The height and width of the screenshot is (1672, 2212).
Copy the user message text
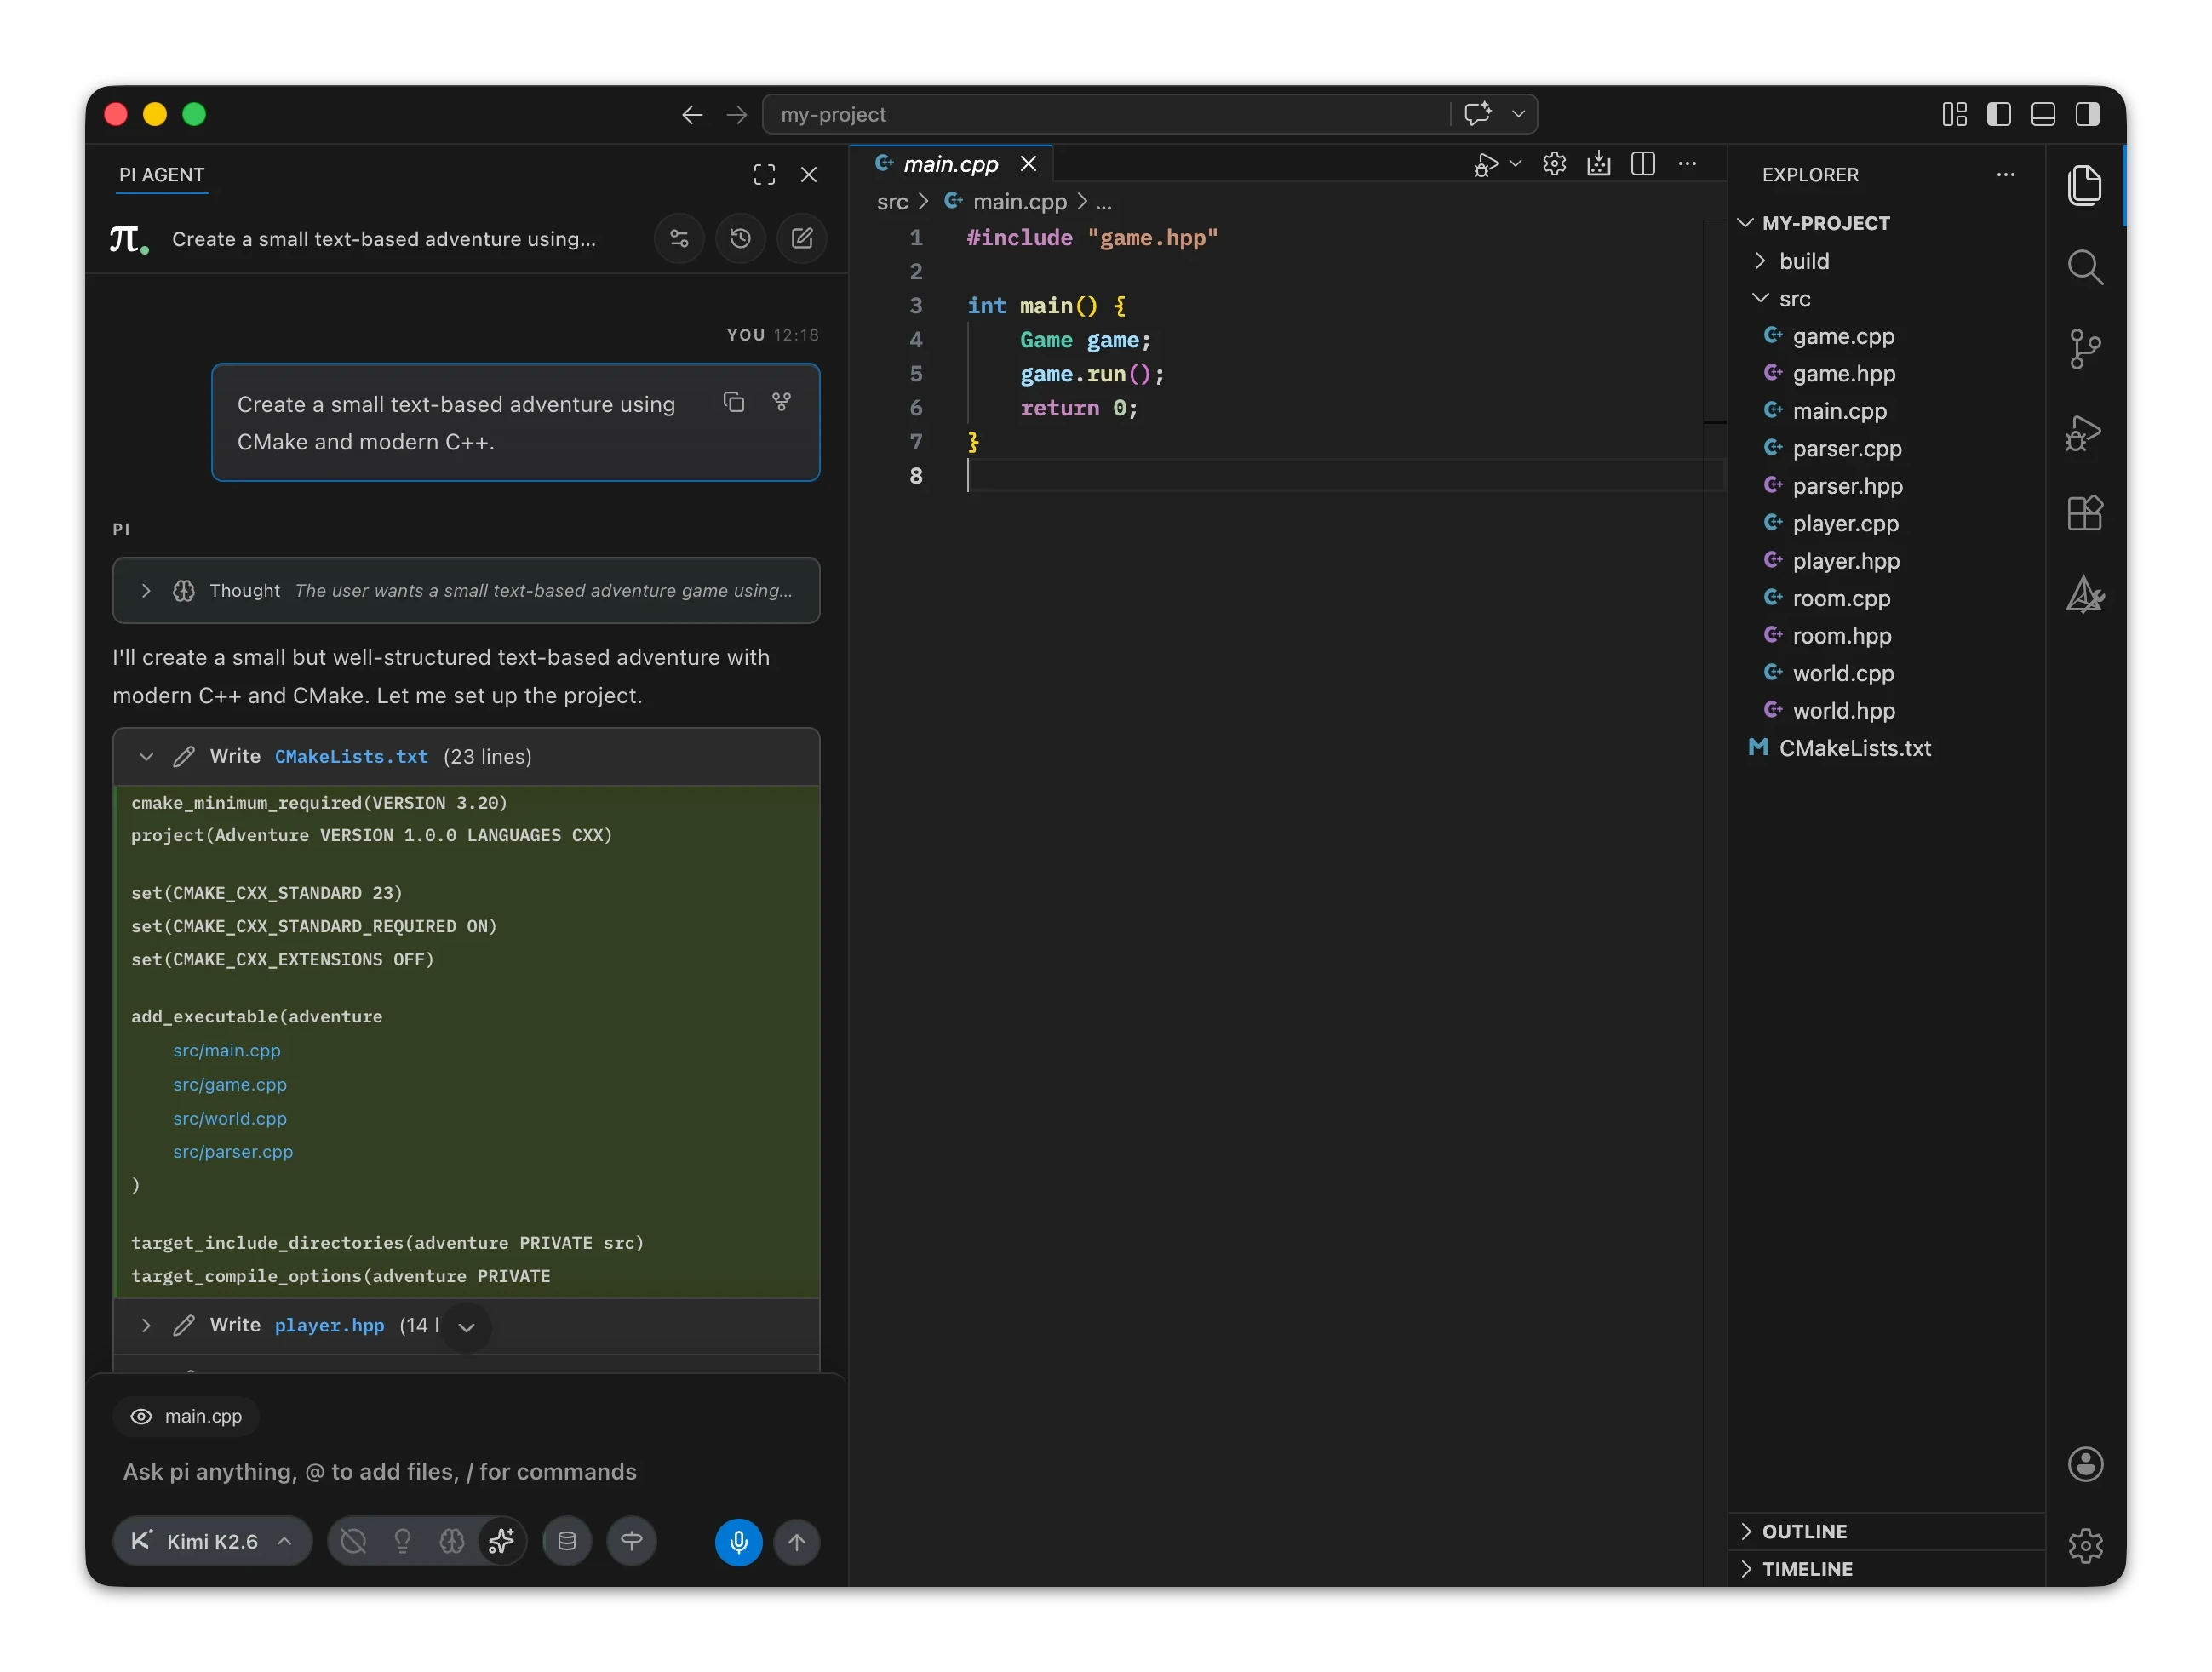click(x=734, y=402)
